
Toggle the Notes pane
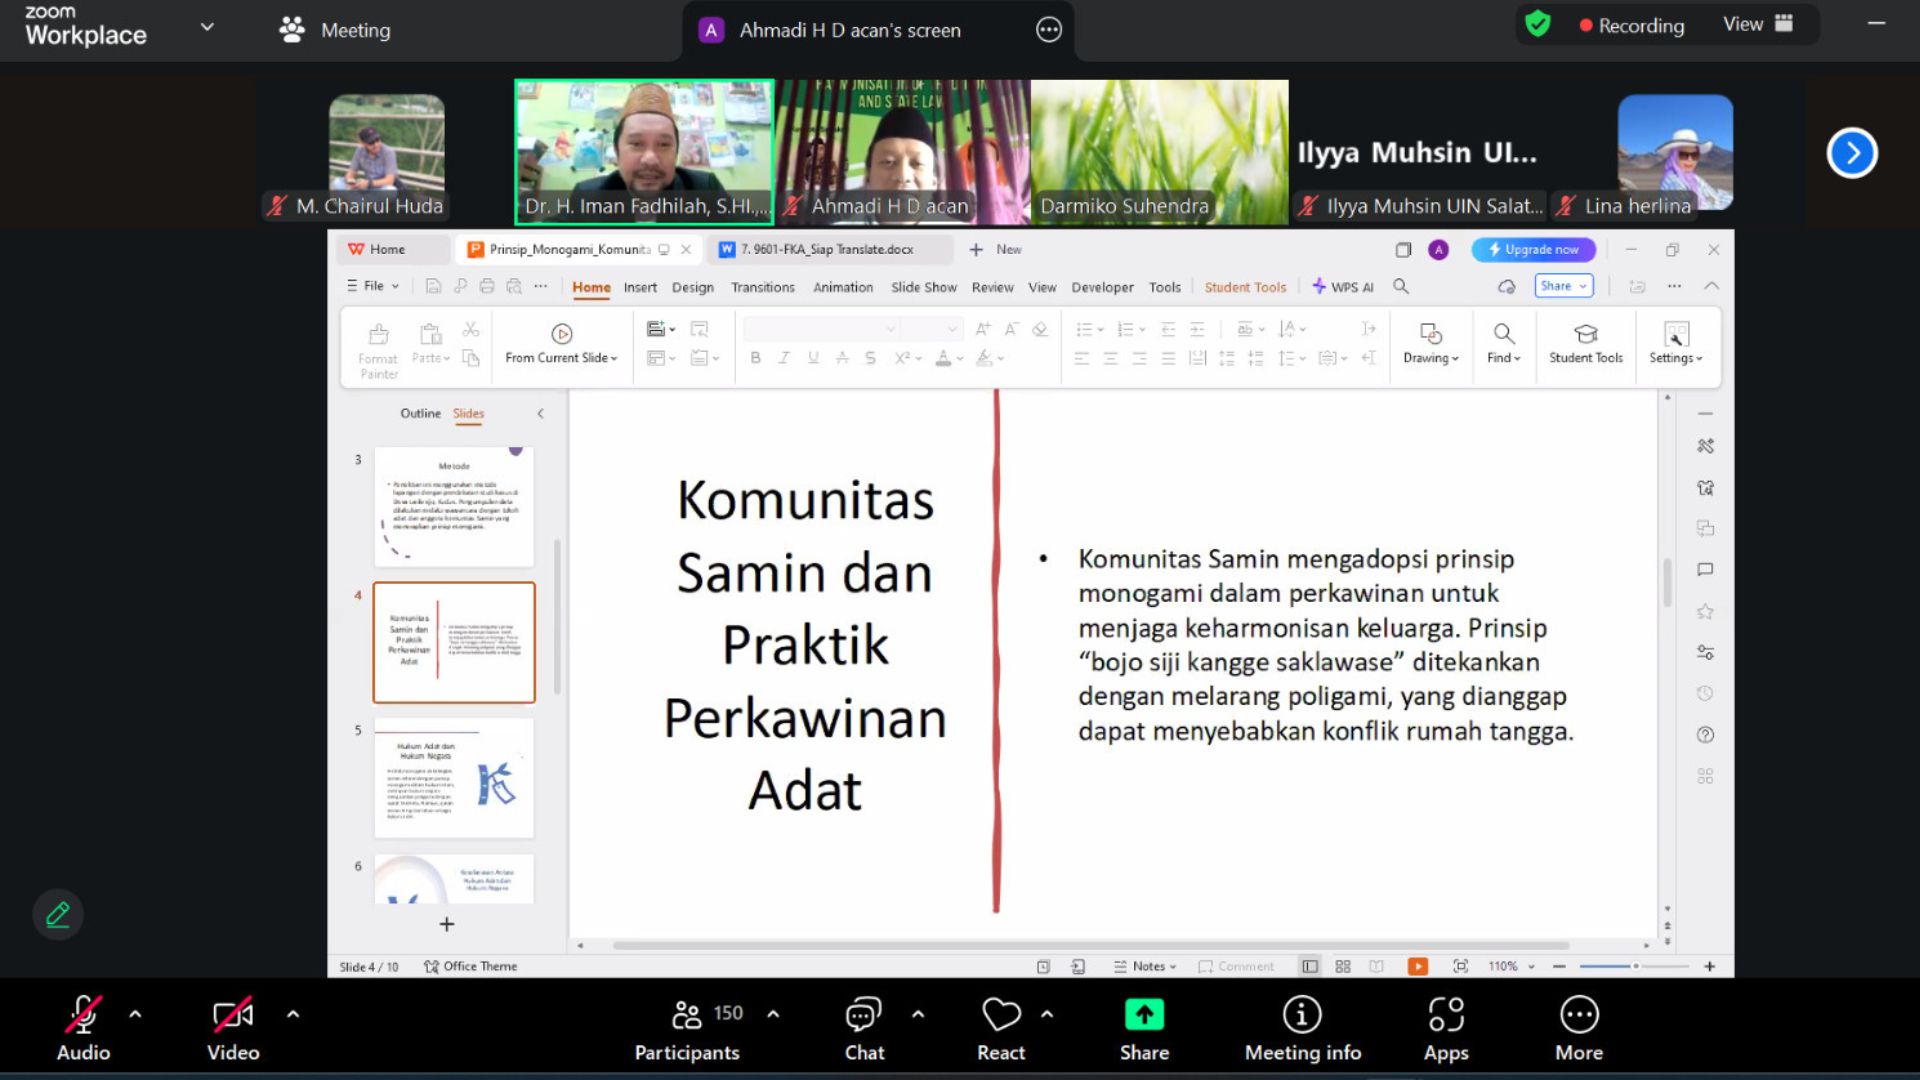[1145, 966]
